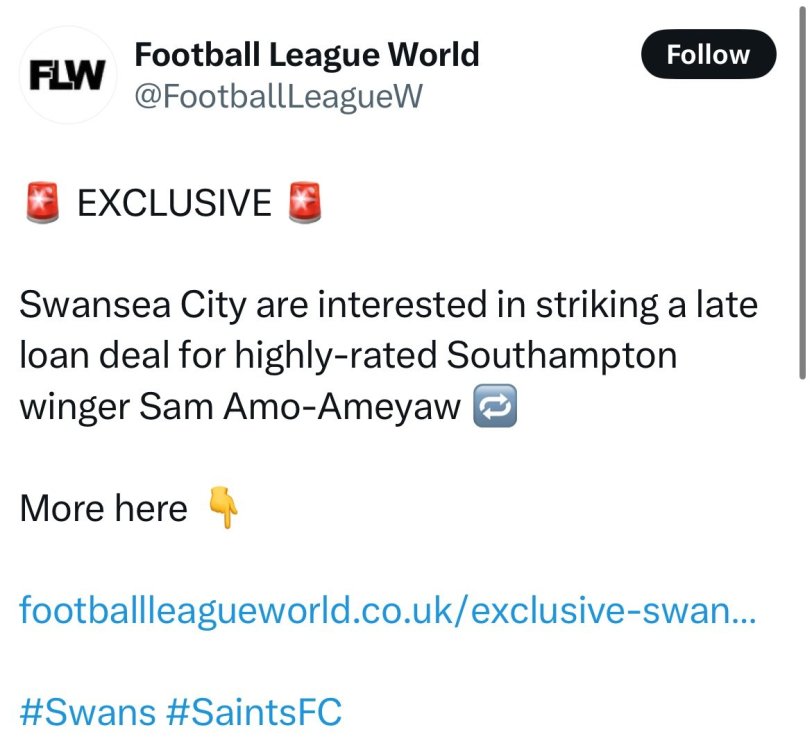Image resolution: width=812 pixels, height=750 pixels.
Task: Click the @FootballLeagueW handle
Action: pyautogui.click(x=278, y=98)
